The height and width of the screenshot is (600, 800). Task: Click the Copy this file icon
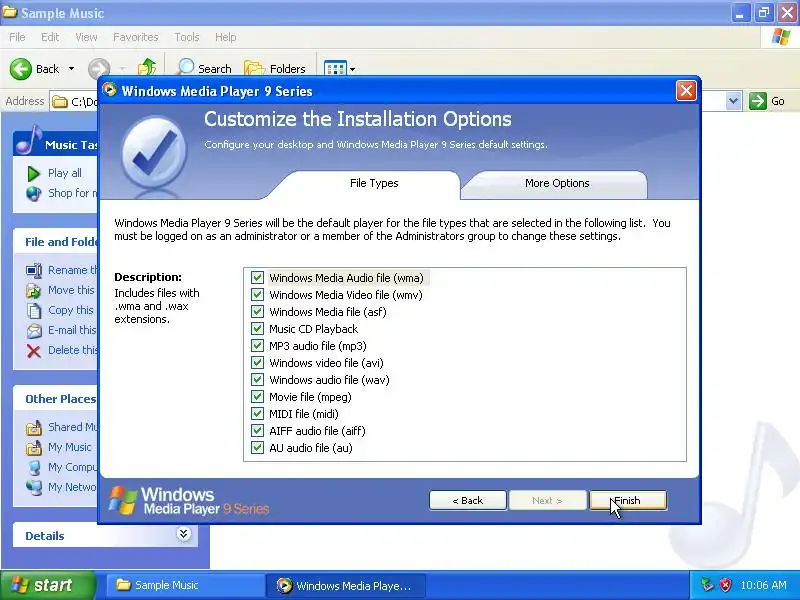click(x=34, y=310)
